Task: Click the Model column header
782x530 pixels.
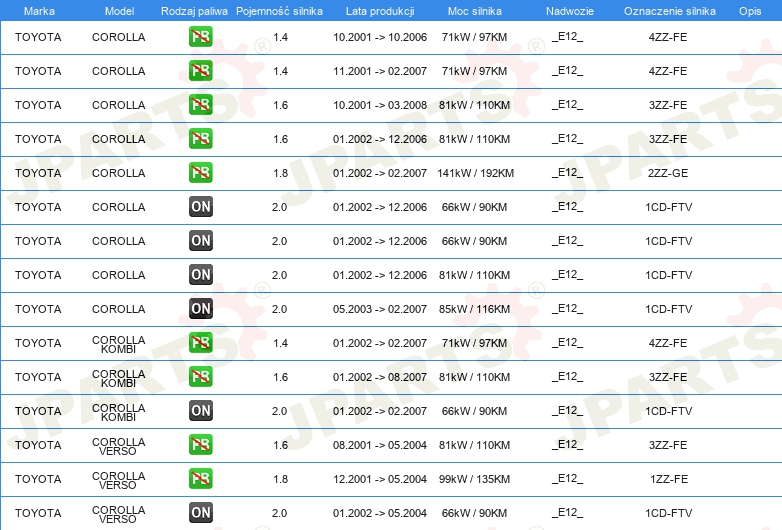Action: coord(119,11)
